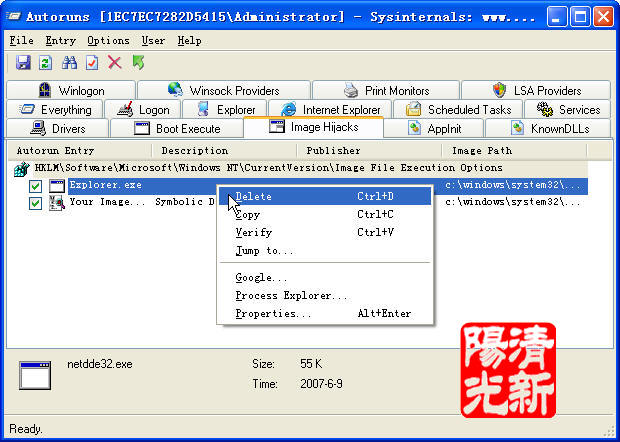Select the Explorer.exe autorun entry
Screen dimensions: 620x442
pos(105,185)
